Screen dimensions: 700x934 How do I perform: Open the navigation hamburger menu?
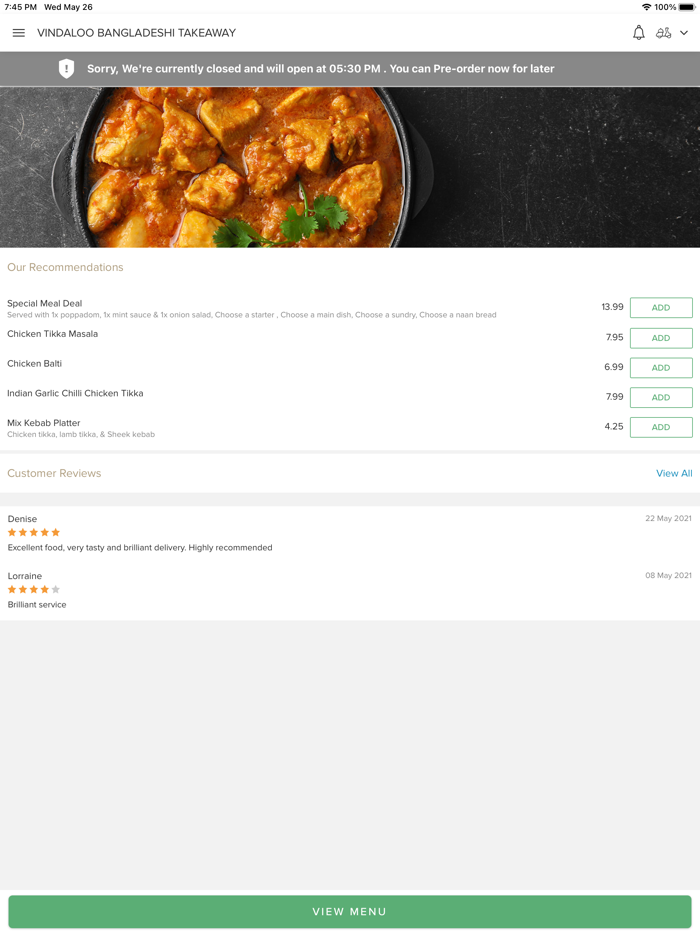point(18,32)
